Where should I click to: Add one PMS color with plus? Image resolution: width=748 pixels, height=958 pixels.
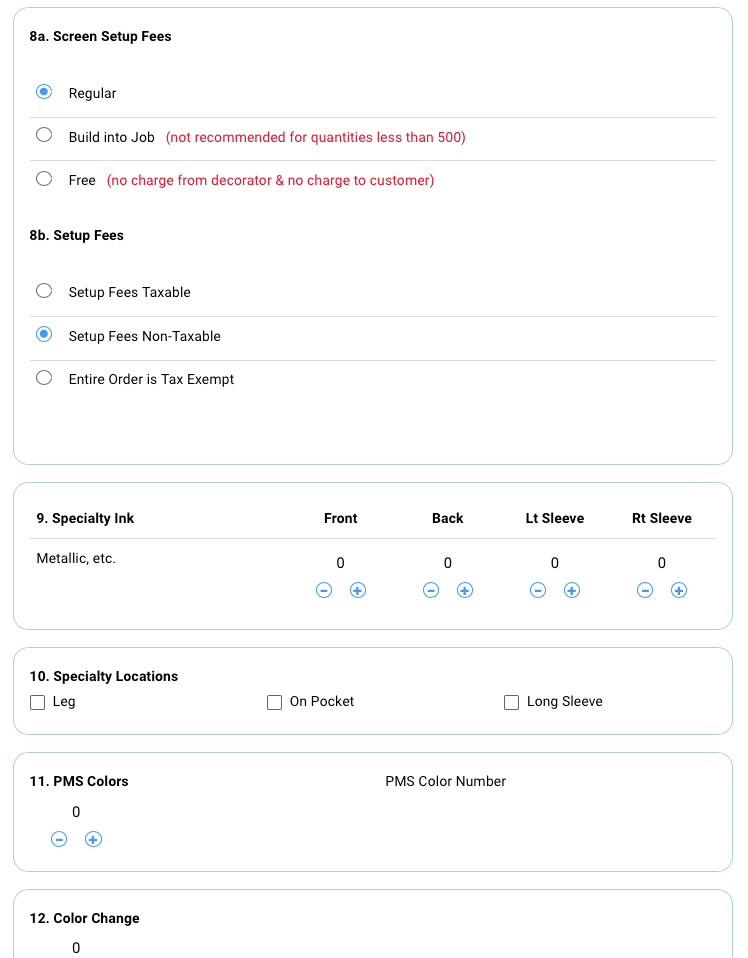pyautogui.click(x=93, y=839)
